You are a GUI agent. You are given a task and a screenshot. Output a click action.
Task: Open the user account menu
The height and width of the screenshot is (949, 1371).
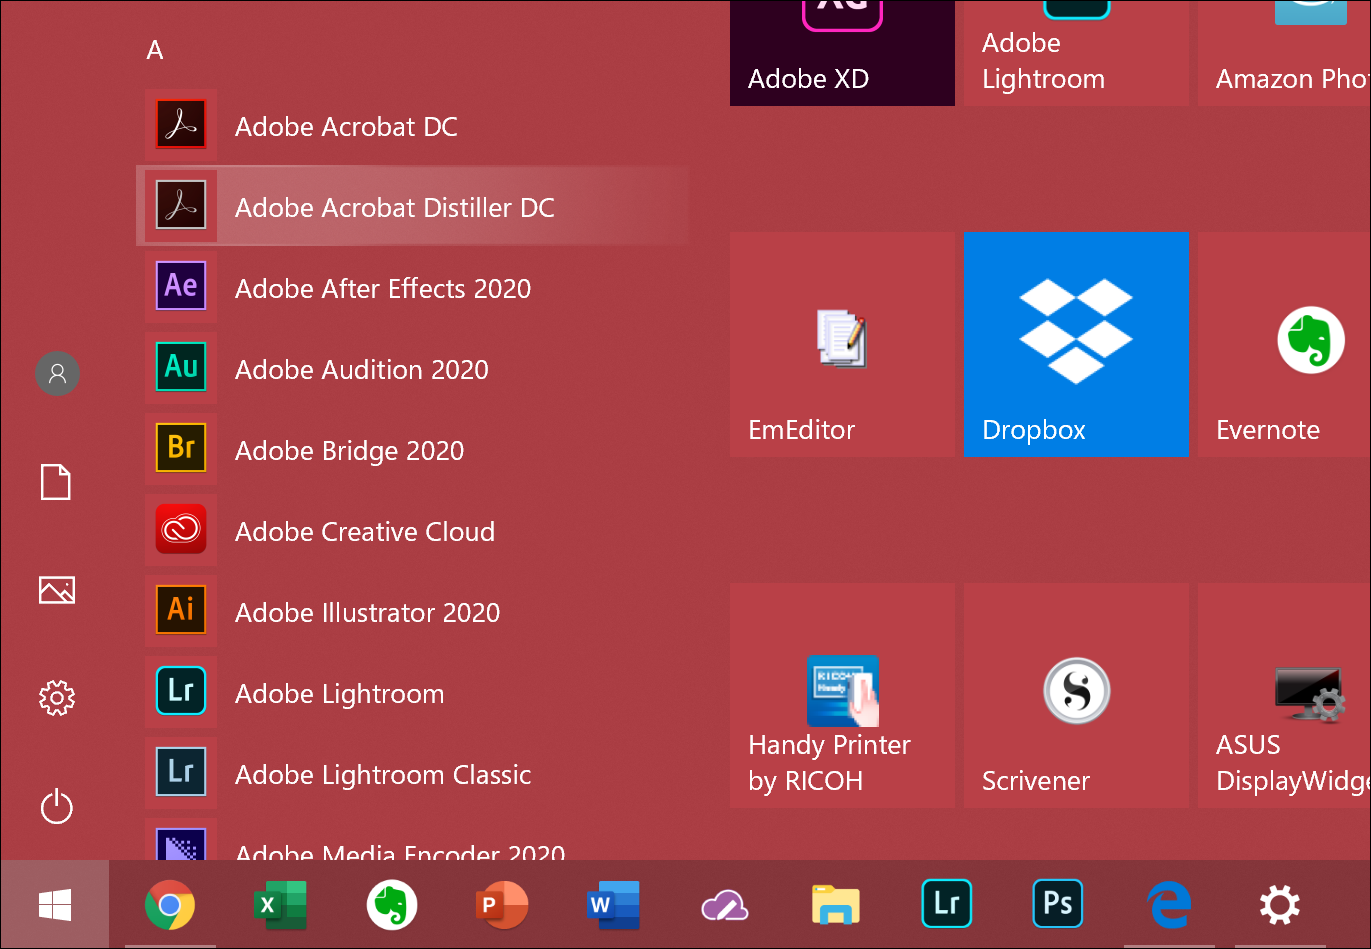point(57,373)
